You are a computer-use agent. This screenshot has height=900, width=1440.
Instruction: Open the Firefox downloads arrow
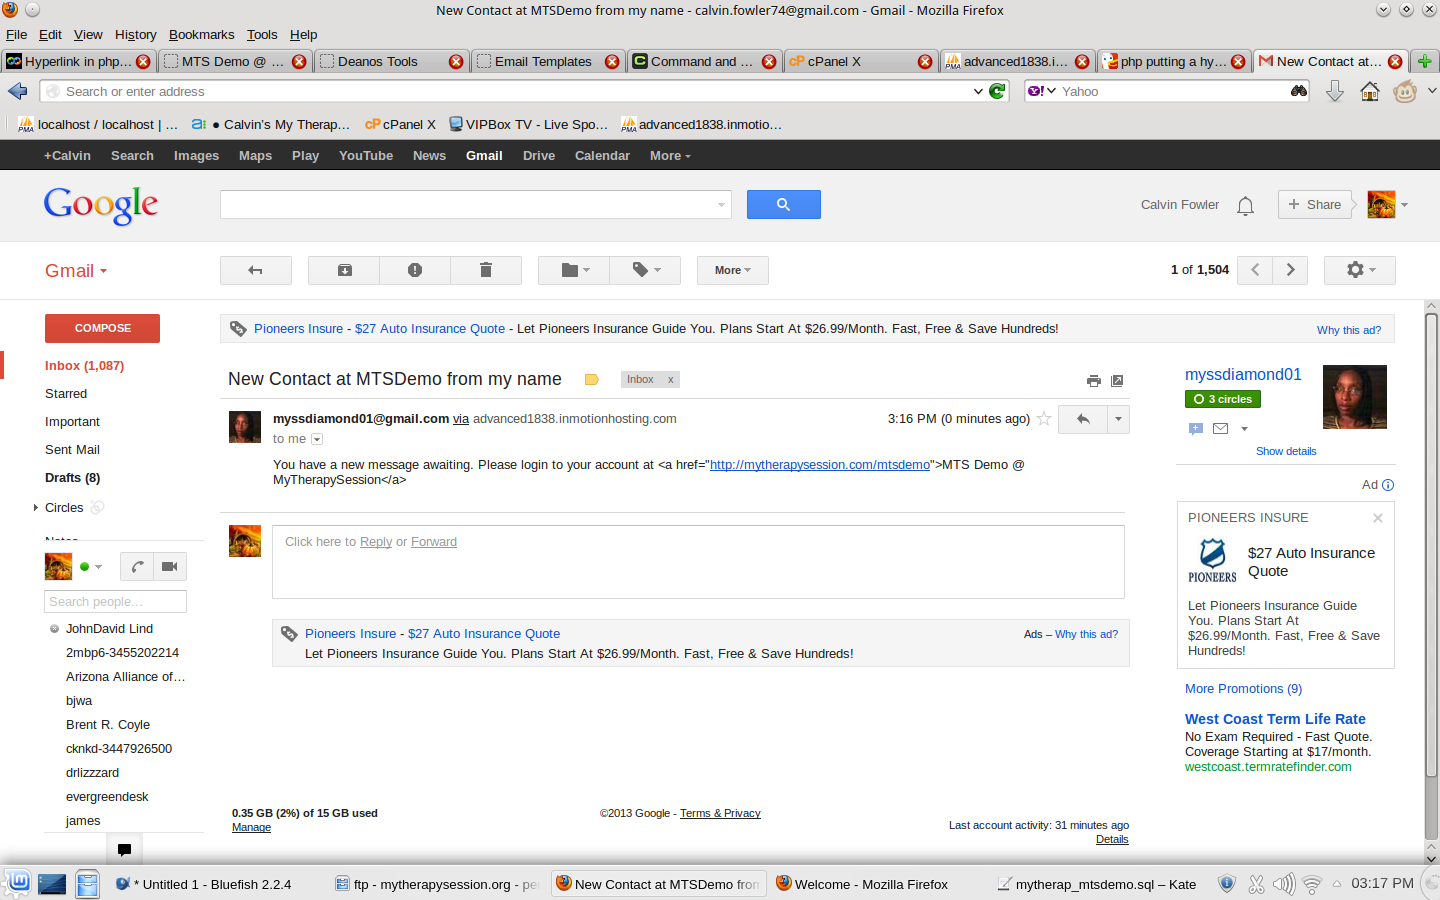1335,91
